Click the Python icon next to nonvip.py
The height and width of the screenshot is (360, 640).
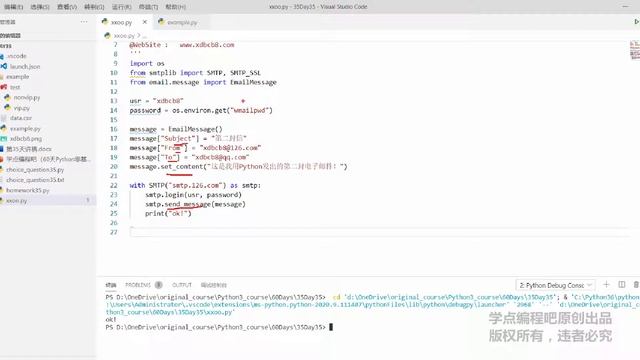(x=7, y=97)
